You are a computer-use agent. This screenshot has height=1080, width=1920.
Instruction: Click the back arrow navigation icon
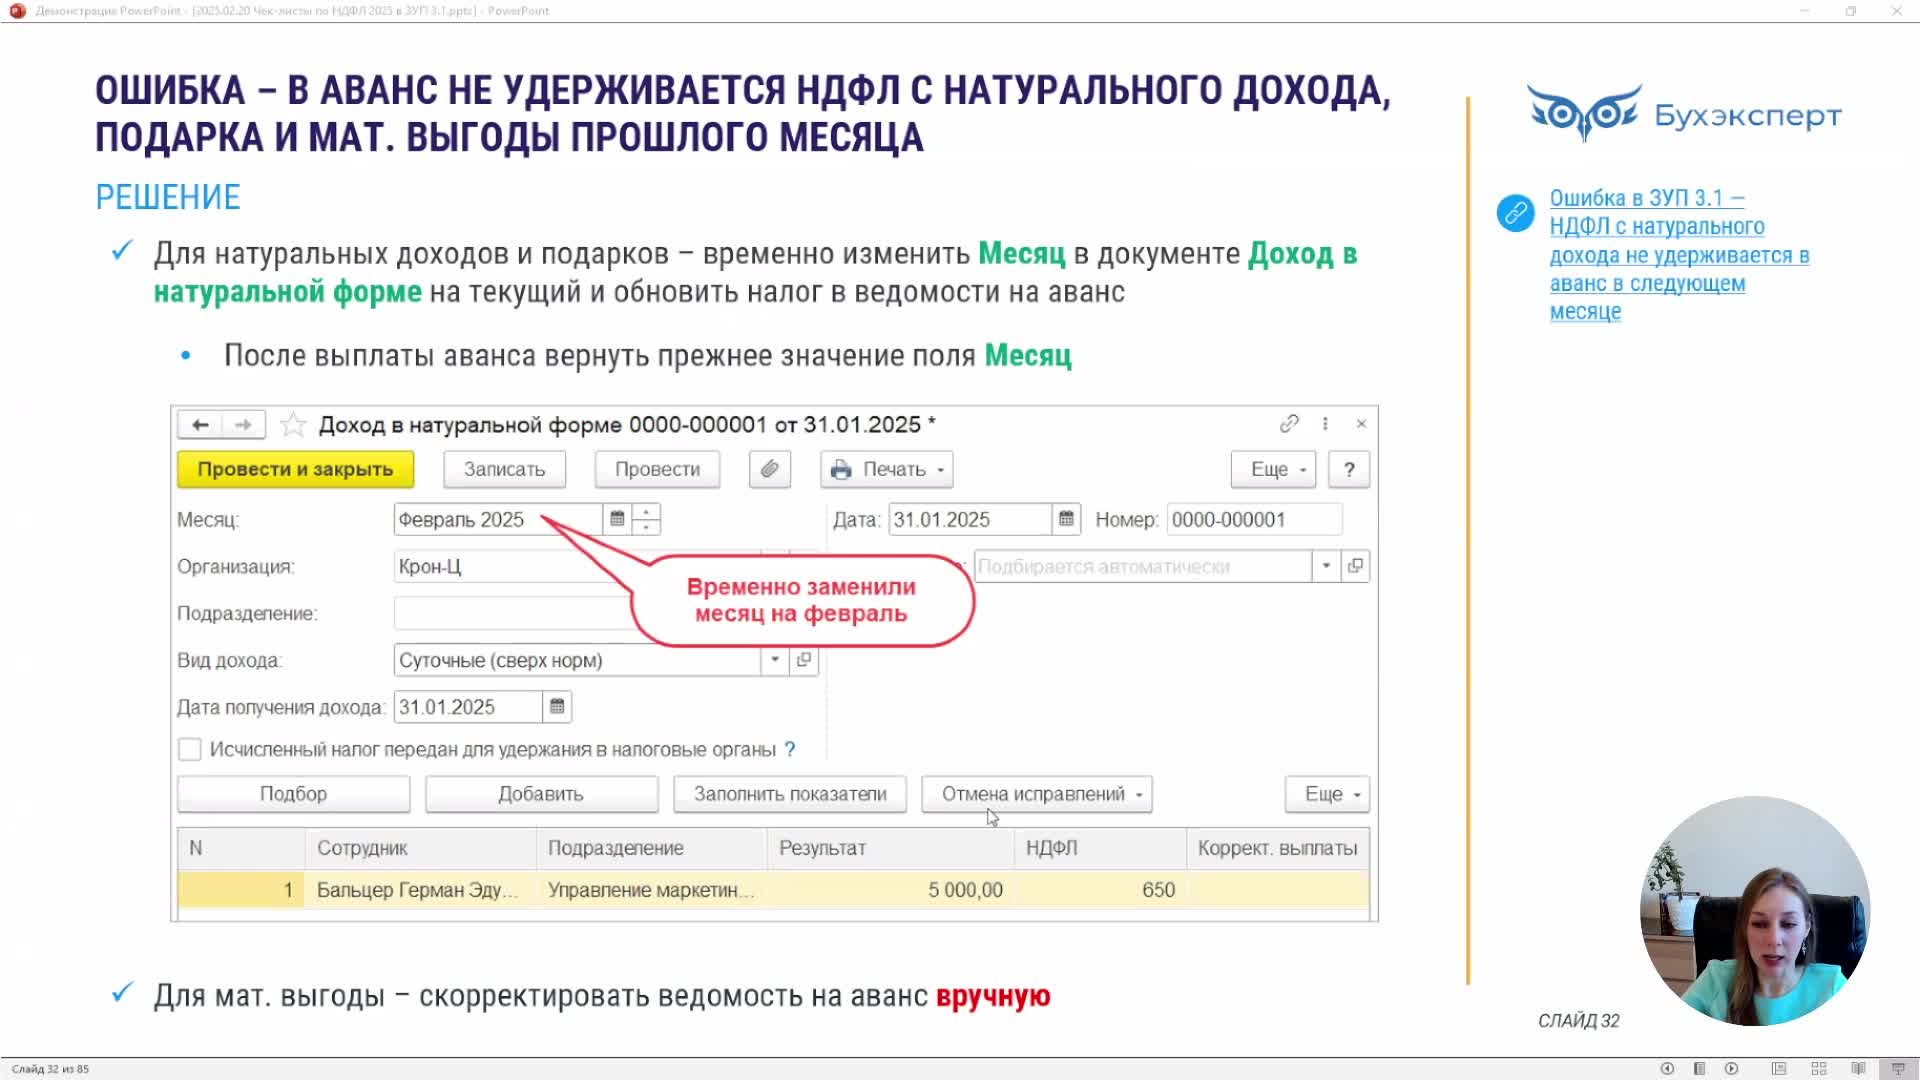pyautogui.click(x=200, y=425)
